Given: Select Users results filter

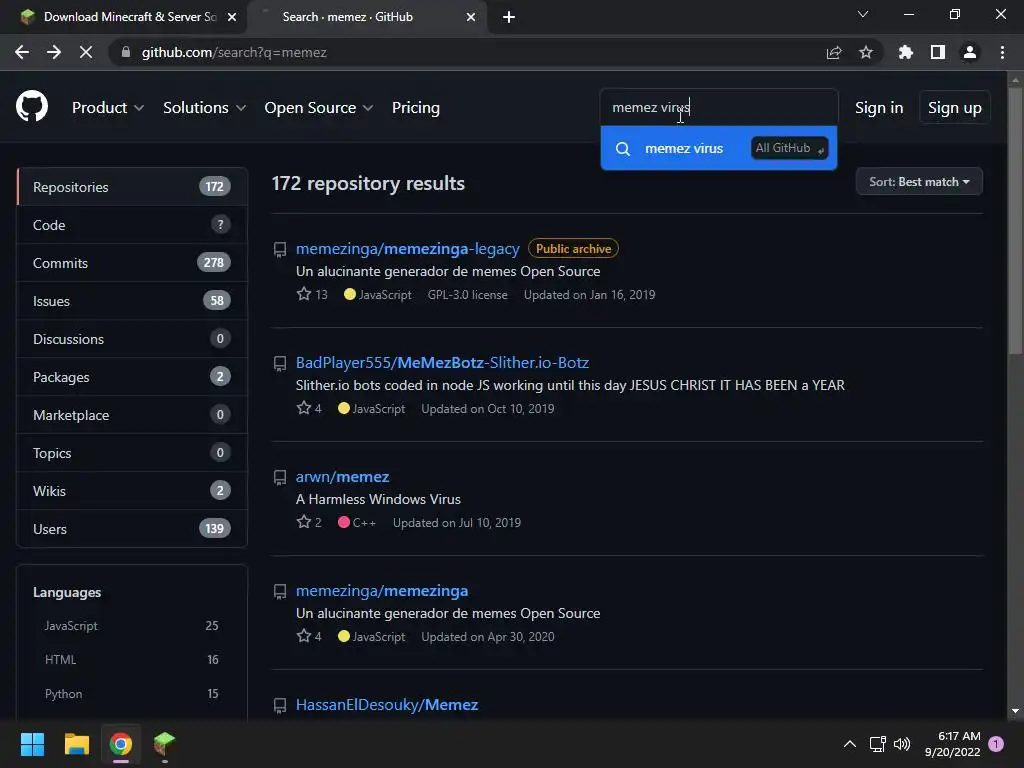Looking at the screenshot, I should tap(132, 528).
